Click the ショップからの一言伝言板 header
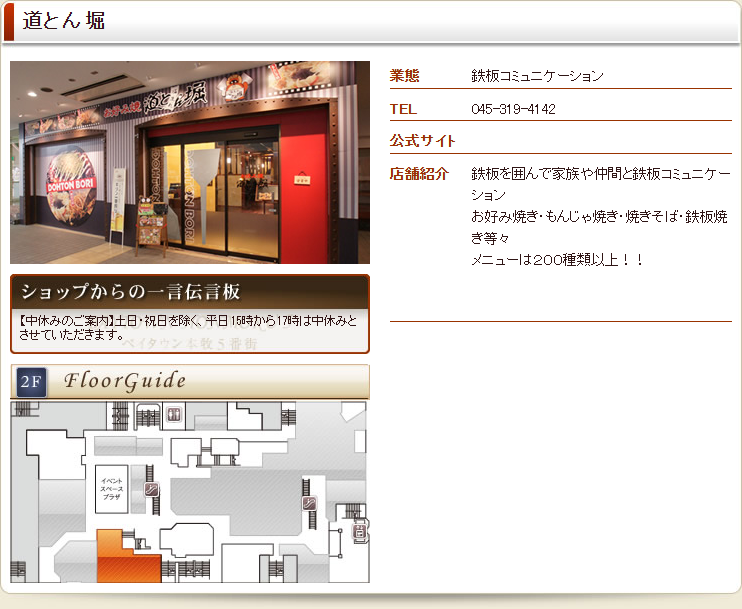Image resolution: width=742 pixels, height=609 pixels. tap(130, 292)
